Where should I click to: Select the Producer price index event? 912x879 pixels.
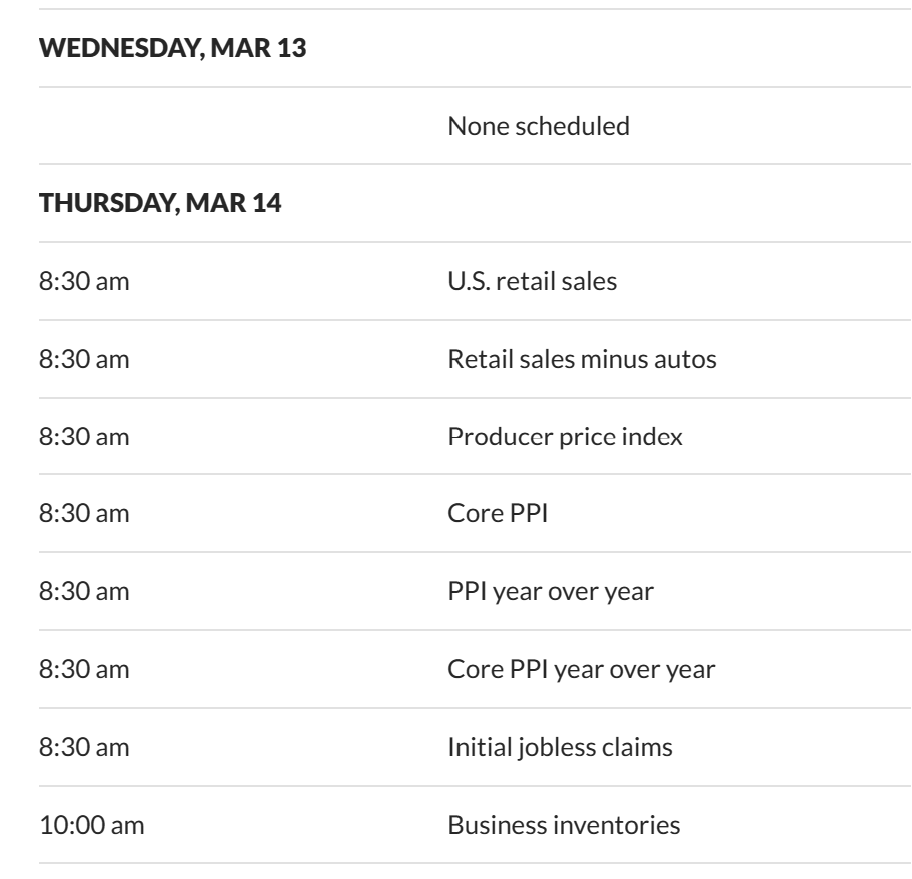tap(565, 437)
